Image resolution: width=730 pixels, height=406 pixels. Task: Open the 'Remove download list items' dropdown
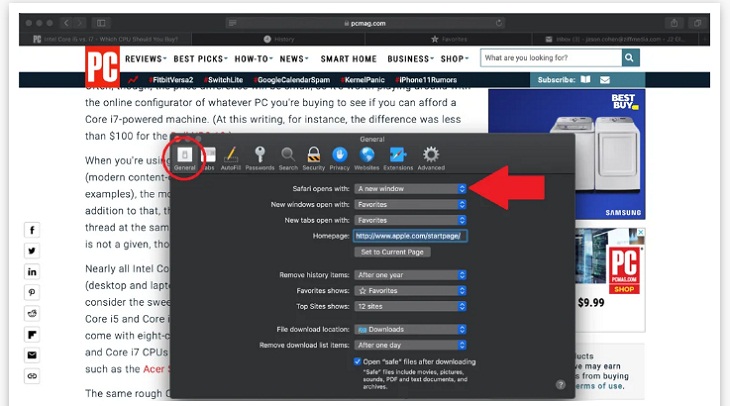(x=410, y=345)
